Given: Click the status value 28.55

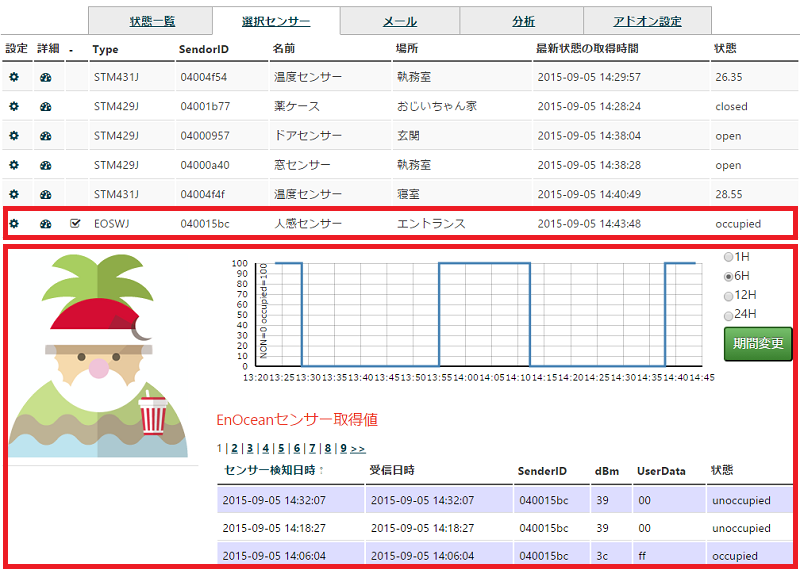Looking at the screenshot, I should (x=729, y=194).
